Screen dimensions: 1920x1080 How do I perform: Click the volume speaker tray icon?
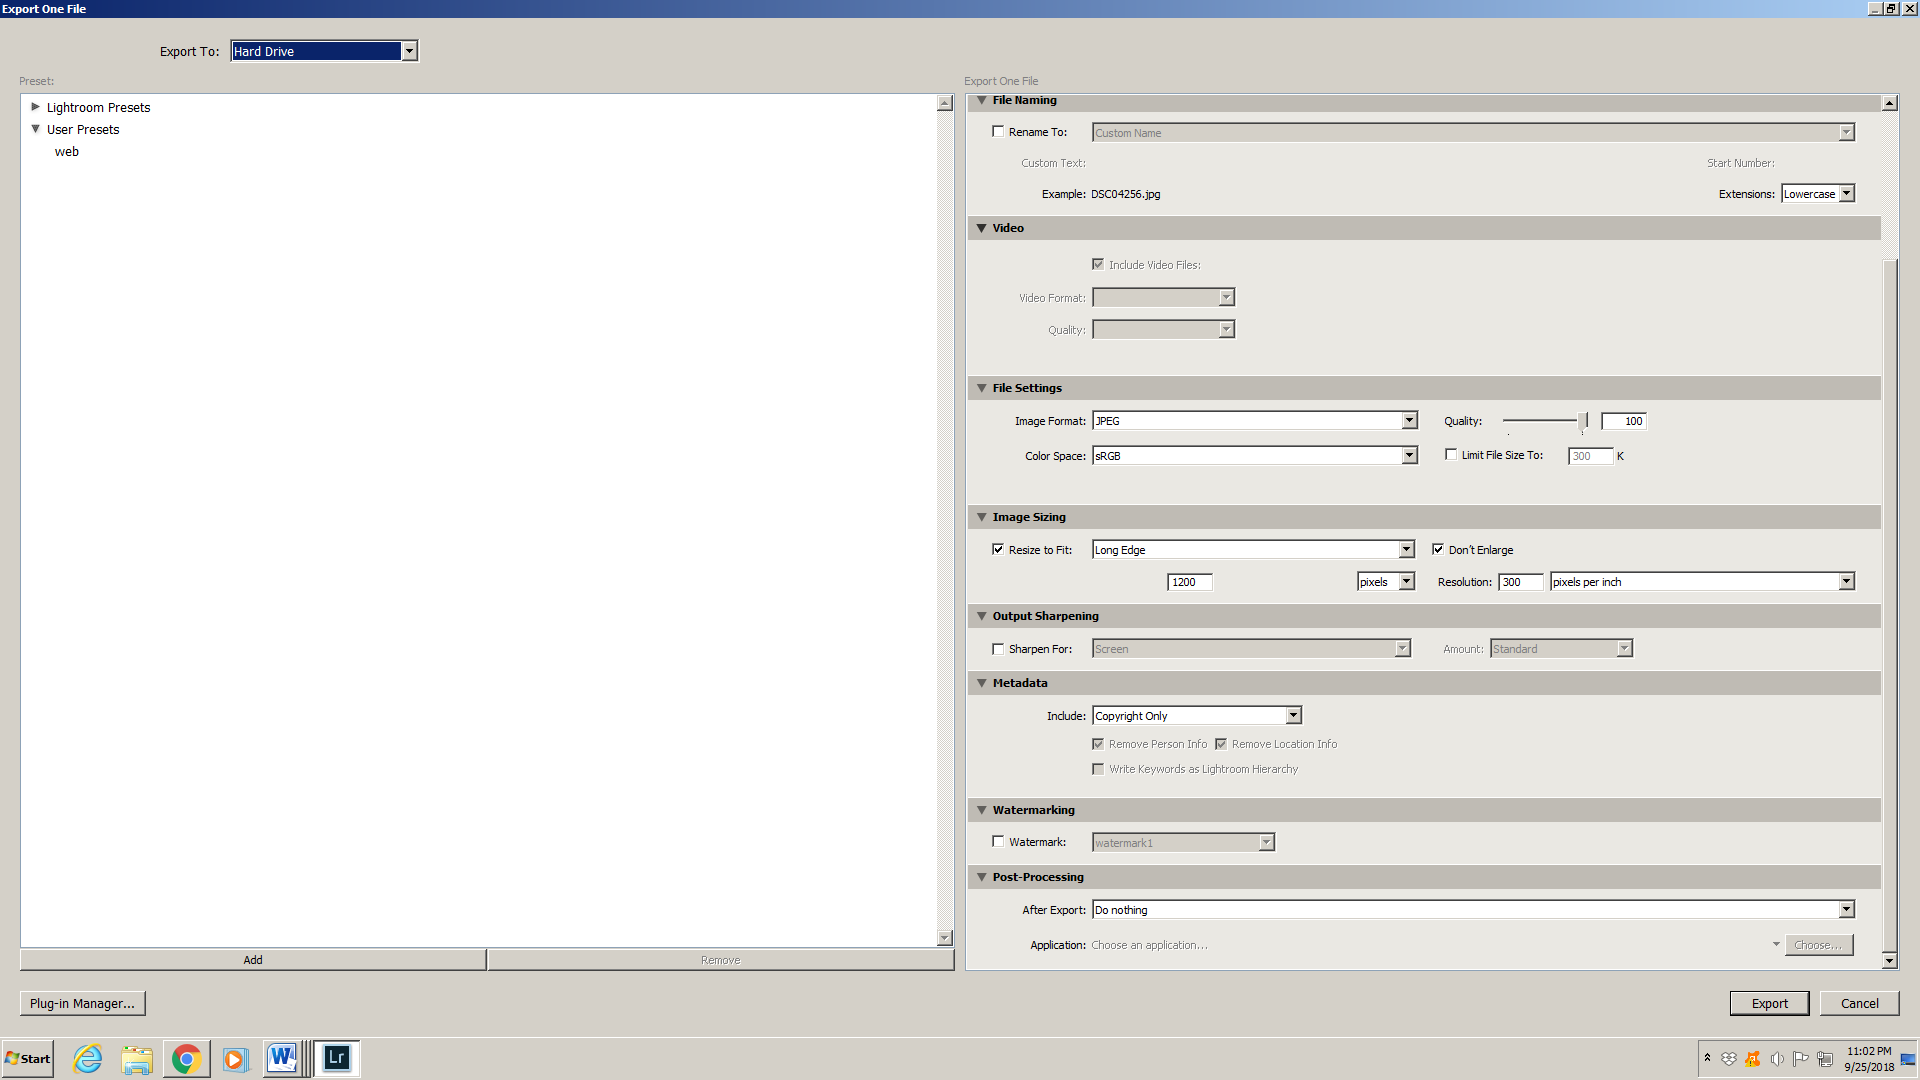(1777, 1059)
